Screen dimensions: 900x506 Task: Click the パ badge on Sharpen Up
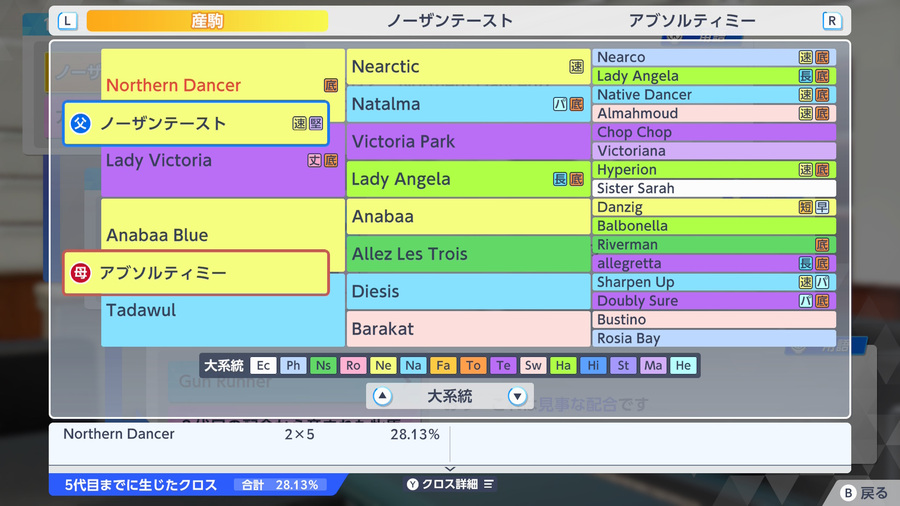coord(822,282)
